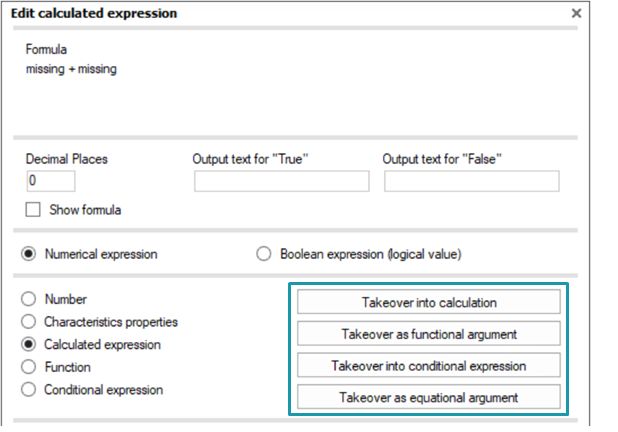Pick the Conditional expression radio option
The image size is (618, 432).
click(28, 389)
